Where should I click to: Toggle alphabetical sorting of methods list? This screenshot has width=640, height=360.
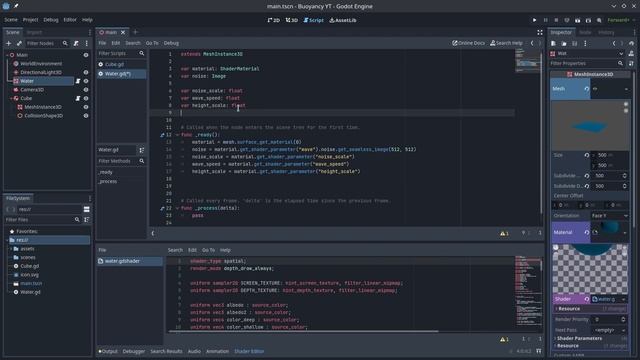(142, 150)
